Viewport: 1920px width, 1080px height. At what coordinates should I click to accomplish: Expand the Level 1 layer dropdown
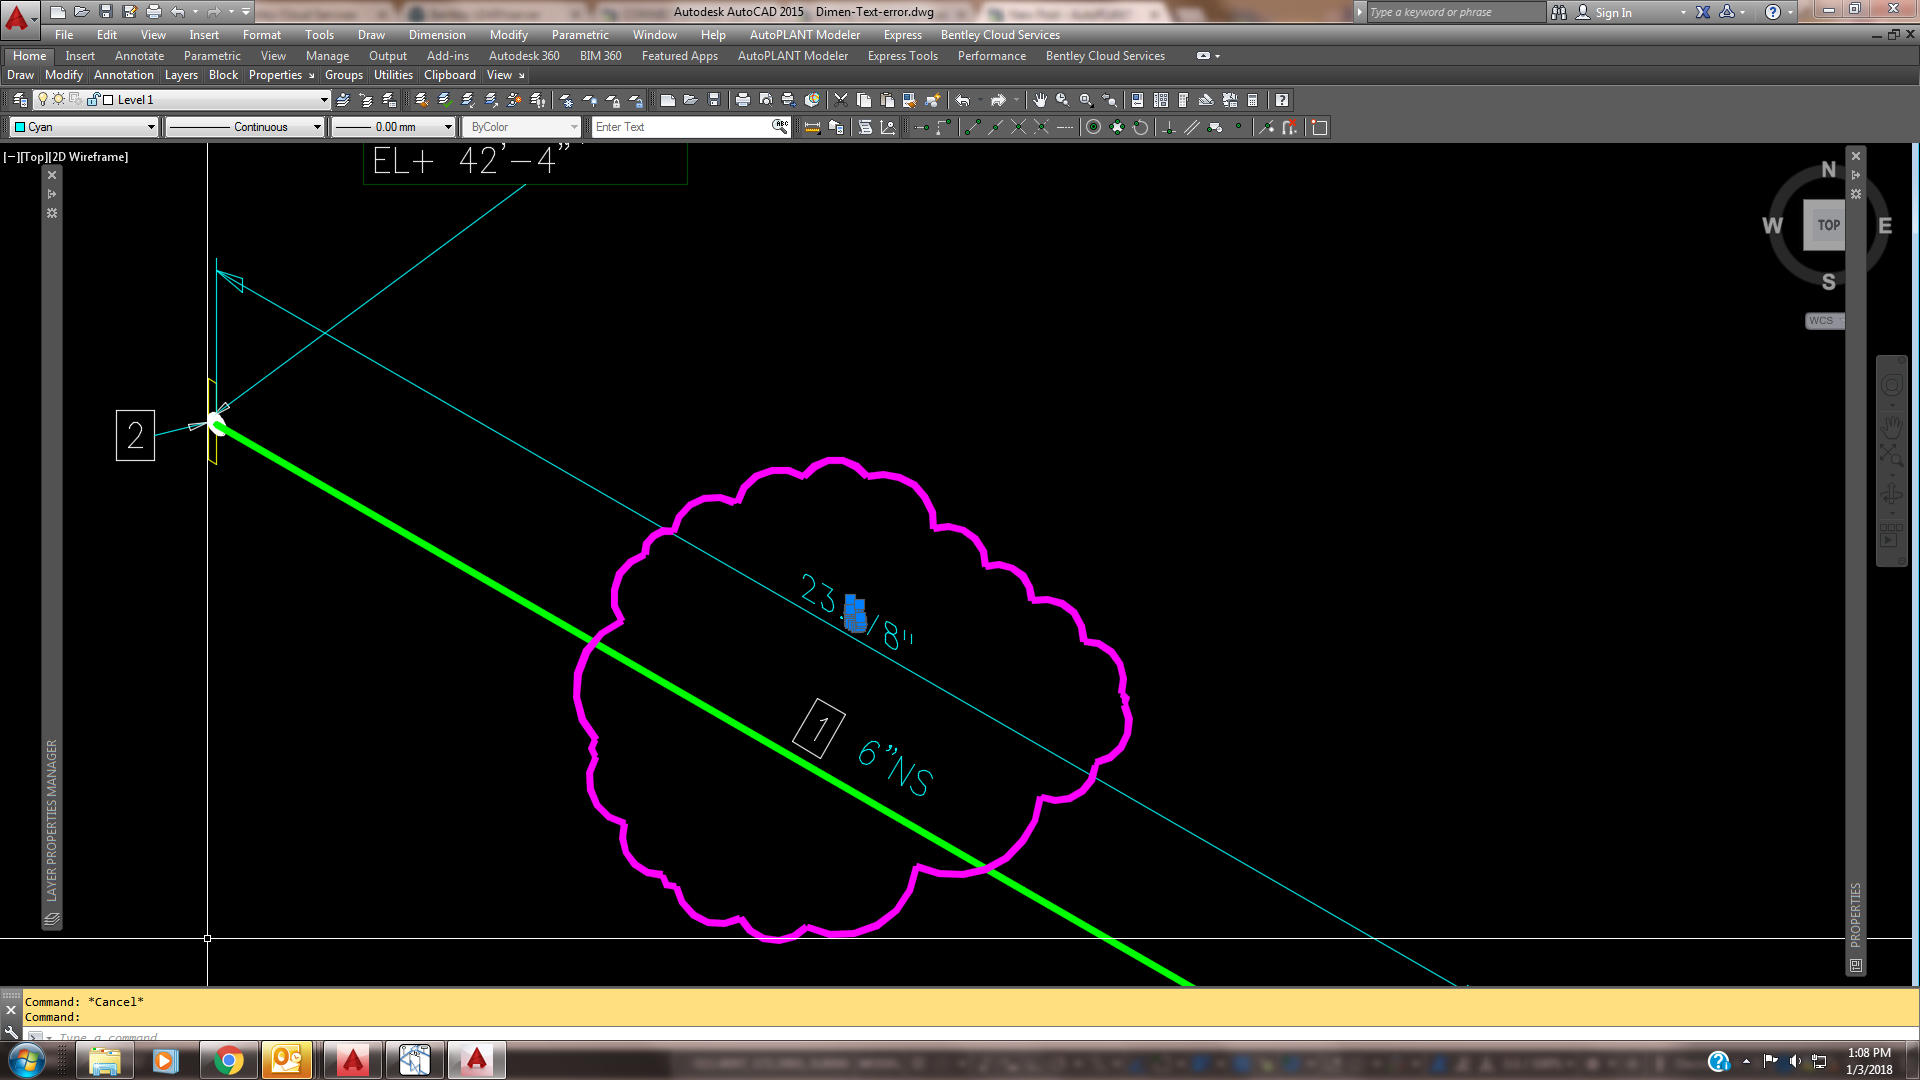point(324,100)
